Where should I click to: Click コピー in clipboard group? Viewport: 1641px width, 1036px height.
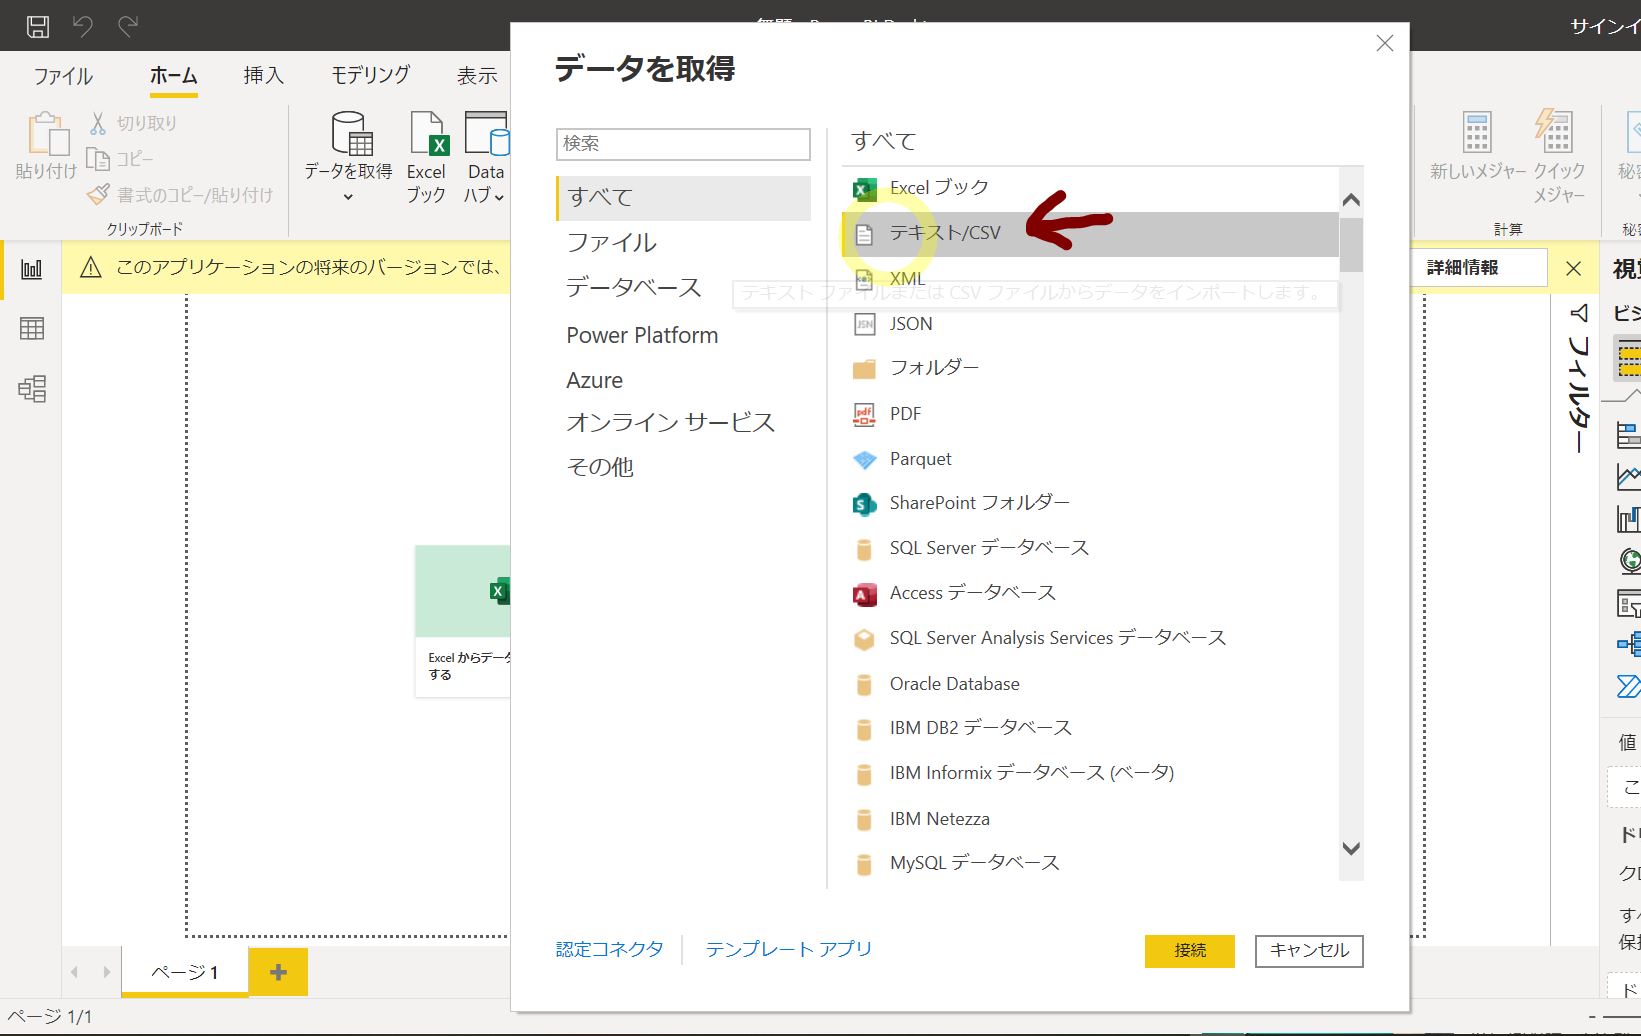coord(120,159)
